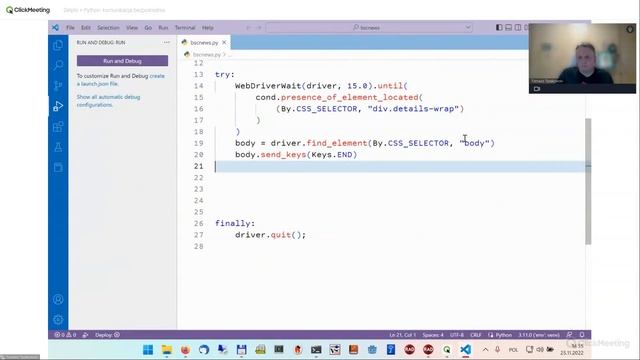Click the debug status bar icon
Image resolution: width=640 pixels, height=360 pixels.
pyautogui.click(x=85, y=335)
